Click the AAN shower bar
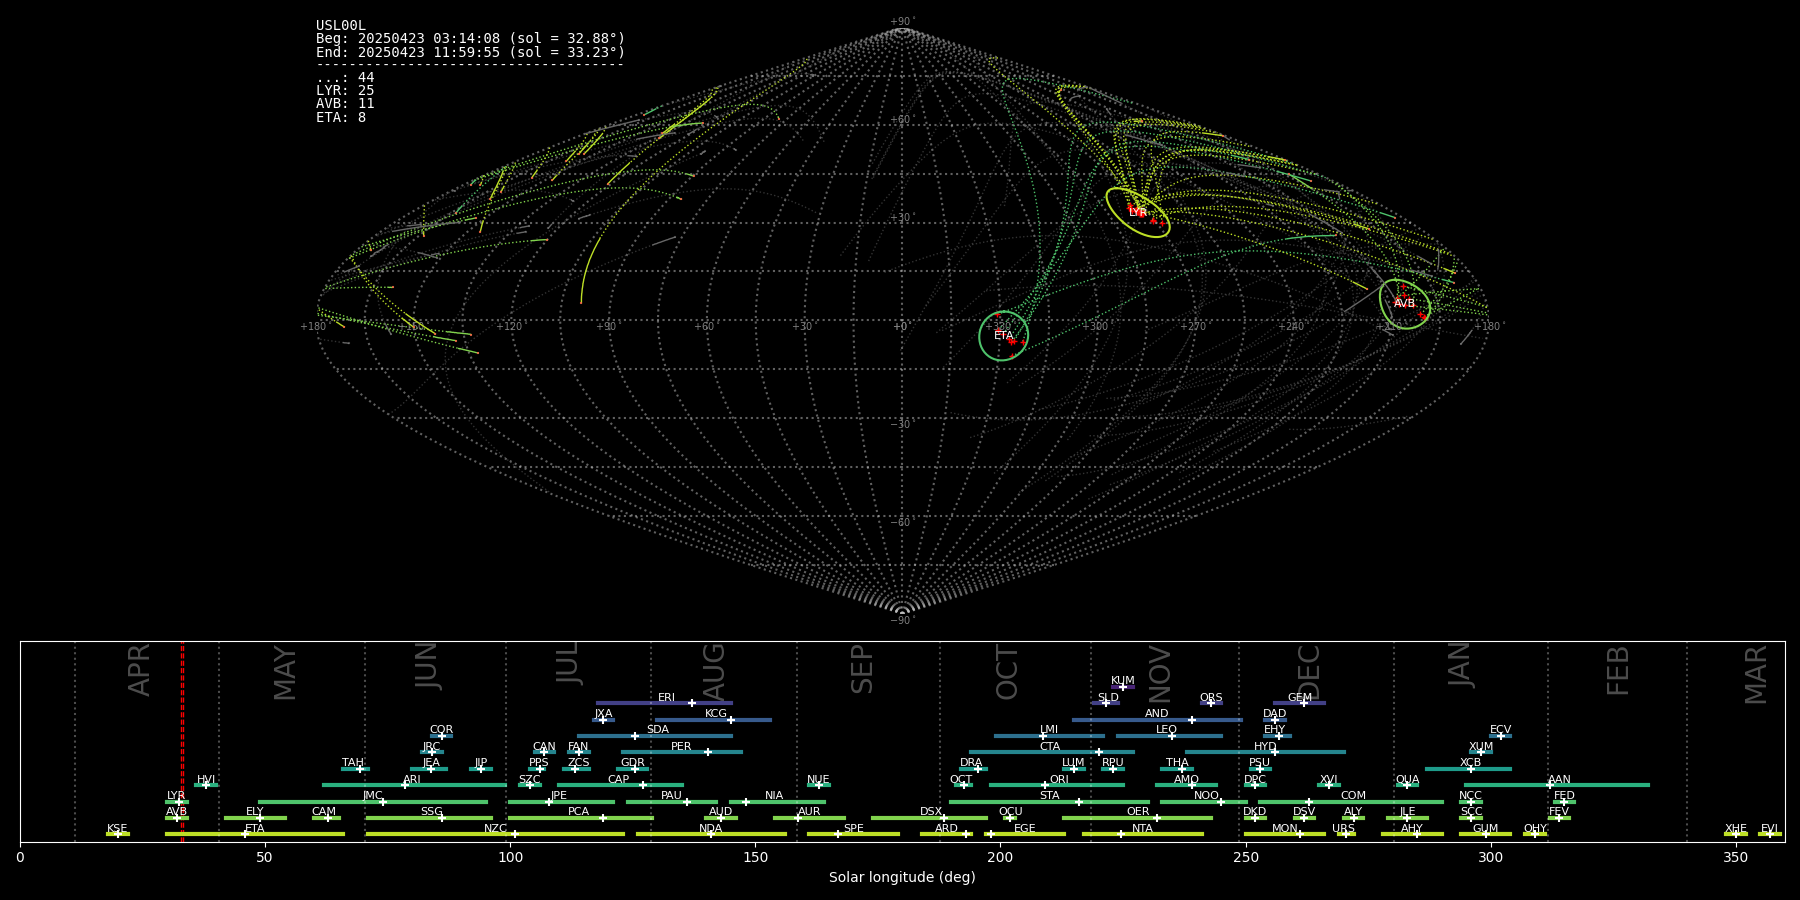Viewport: 1800px width, 900px height. pyautogui.click(x=1557, y=785)
